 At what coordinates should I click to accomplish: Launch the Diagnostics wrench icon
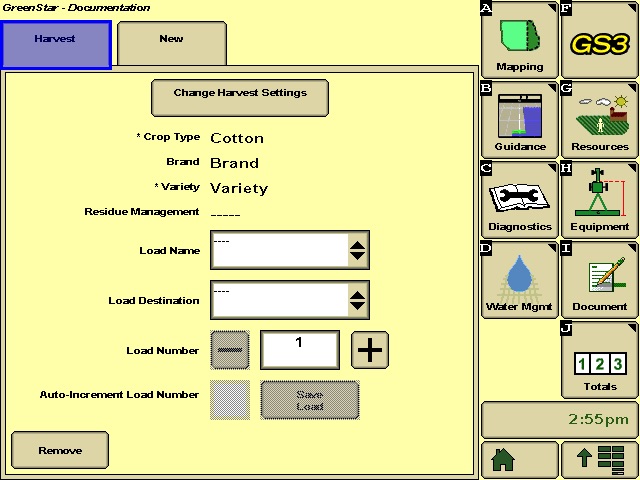[x=519, y=200]
